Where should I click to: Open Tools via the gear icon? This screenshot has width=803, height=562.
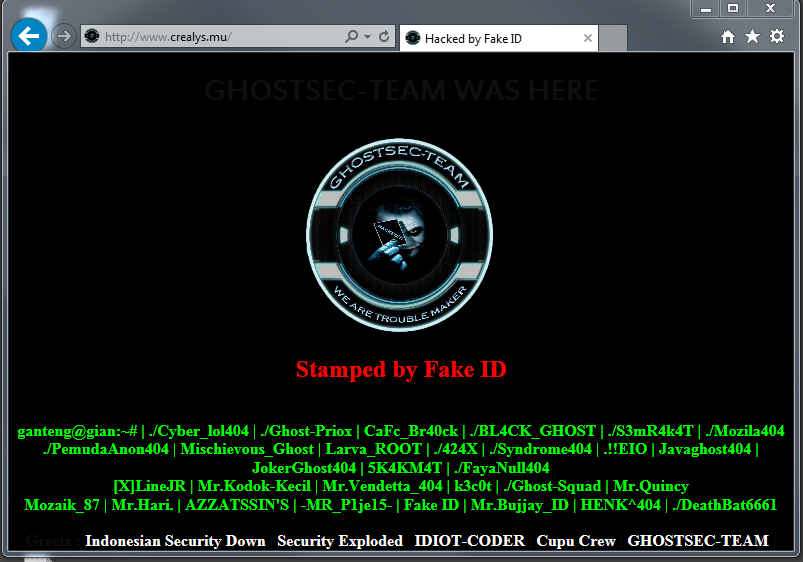click(777, 36)
